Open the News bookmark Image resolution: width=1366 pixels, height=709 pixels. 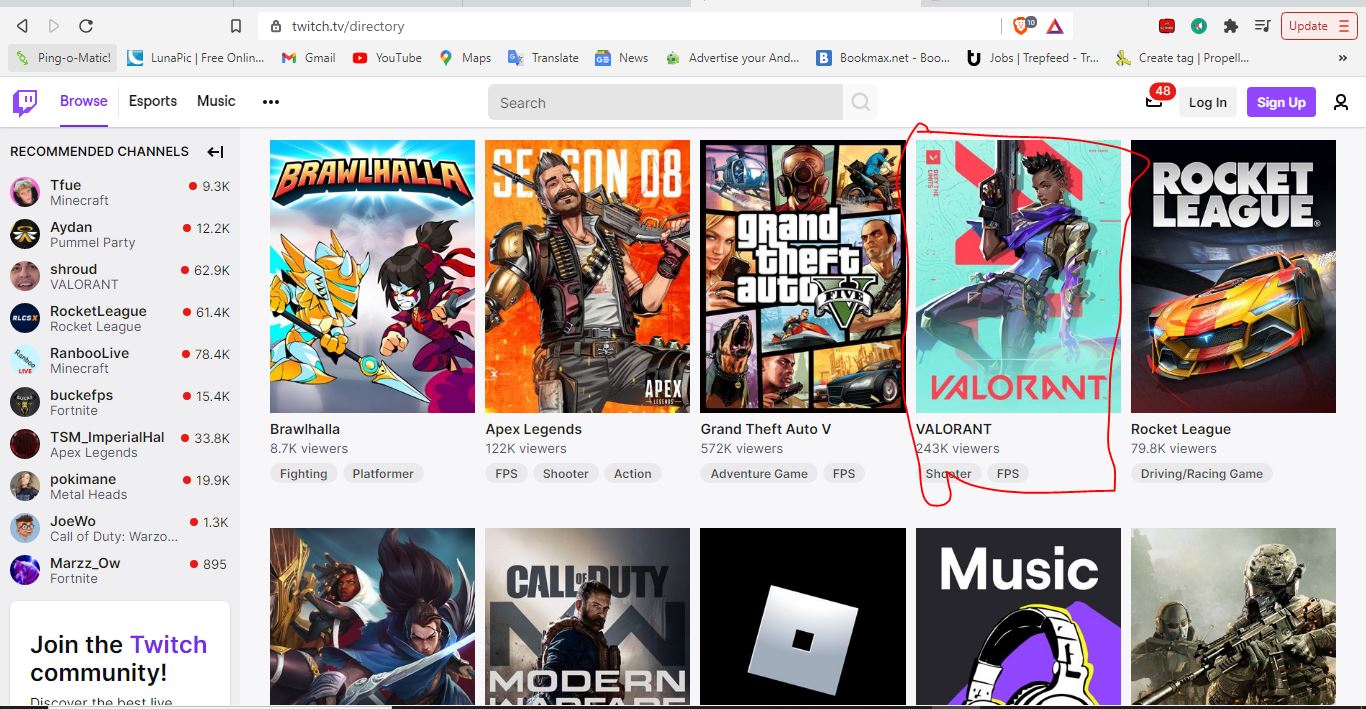[x=622, y=58]
